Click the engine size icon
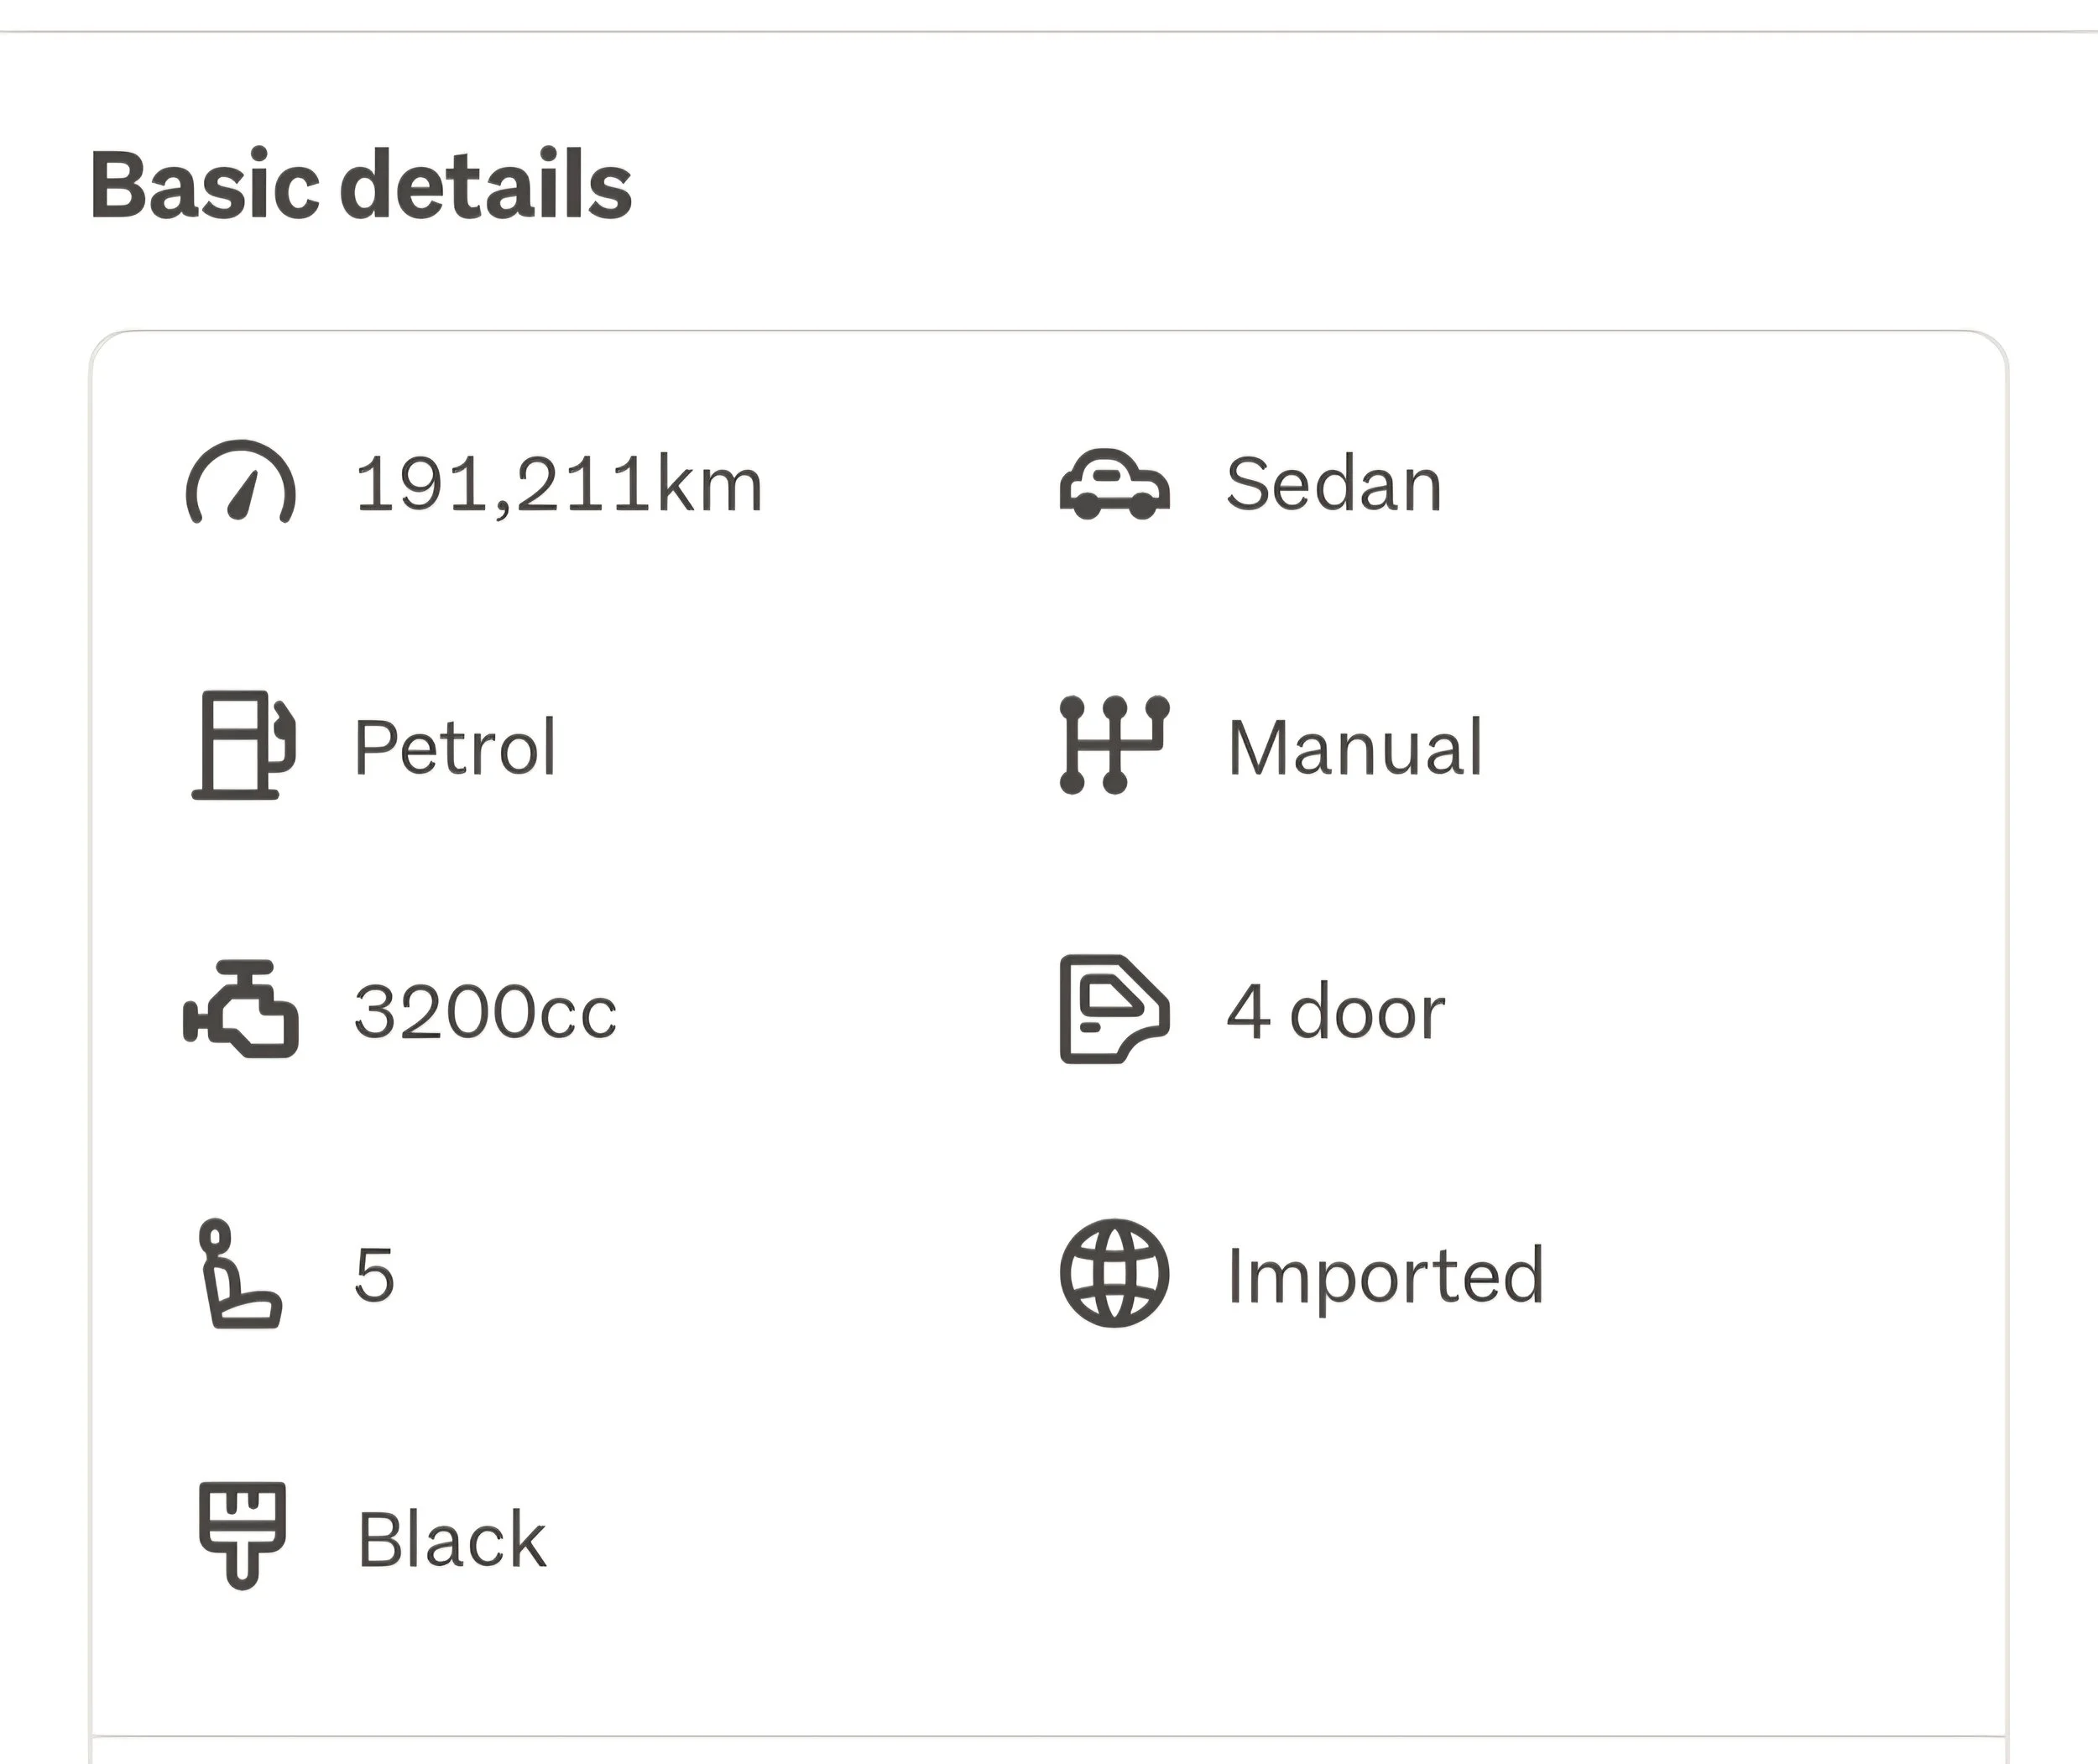Image resolution: width=2098 pixels, height=1764 pixels. click(x=241, y=1009)
